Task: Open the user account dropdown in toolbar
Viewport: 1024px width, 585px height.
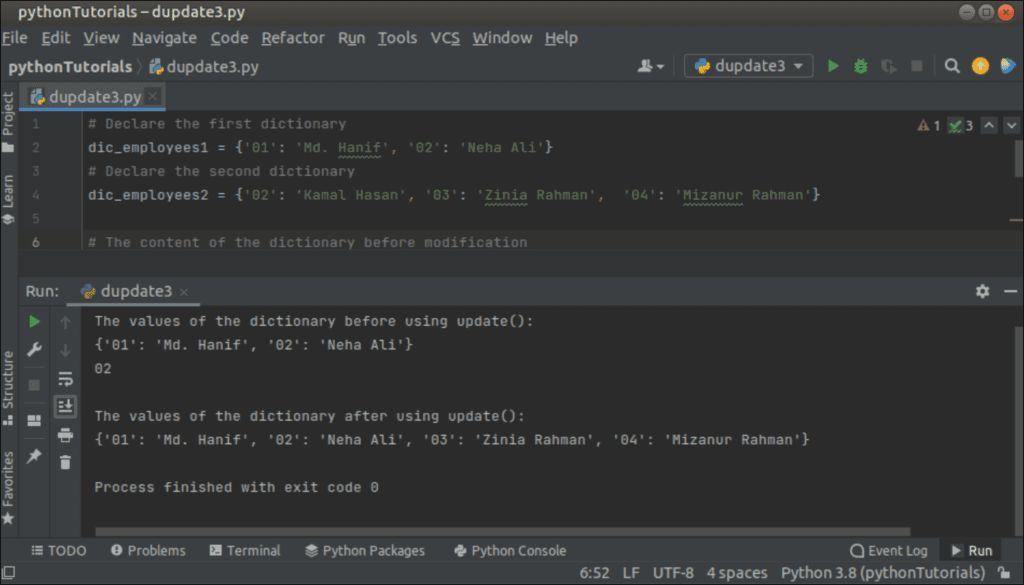Action: 650,66
